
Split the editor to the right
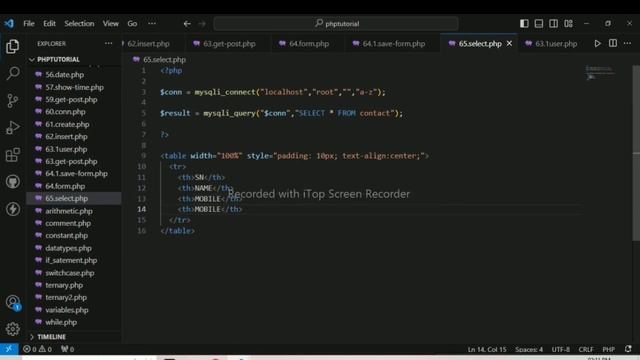pyautogui.click(x=613, y=43)
